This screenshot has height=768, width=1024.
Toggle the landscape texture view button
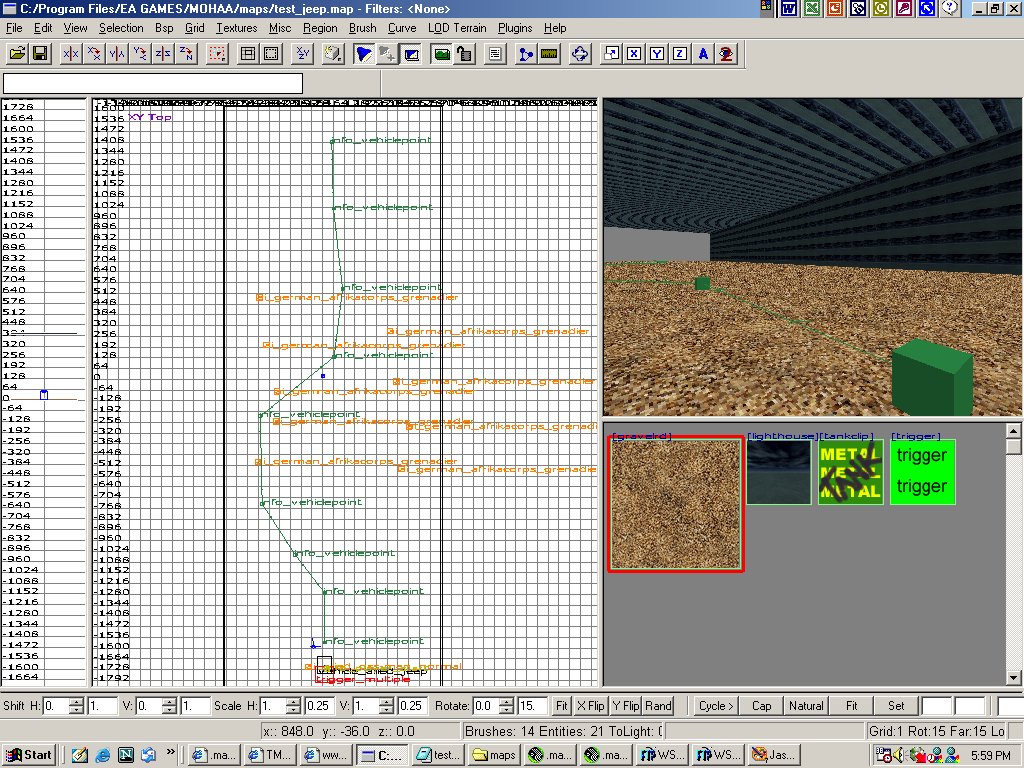click(x=441, y=53)
